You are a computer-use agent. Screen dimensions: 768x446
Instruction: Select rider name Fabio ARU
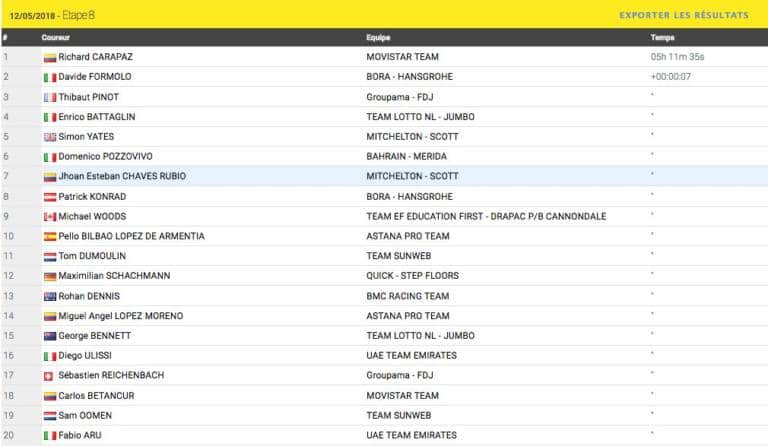(x=80, y=435)
